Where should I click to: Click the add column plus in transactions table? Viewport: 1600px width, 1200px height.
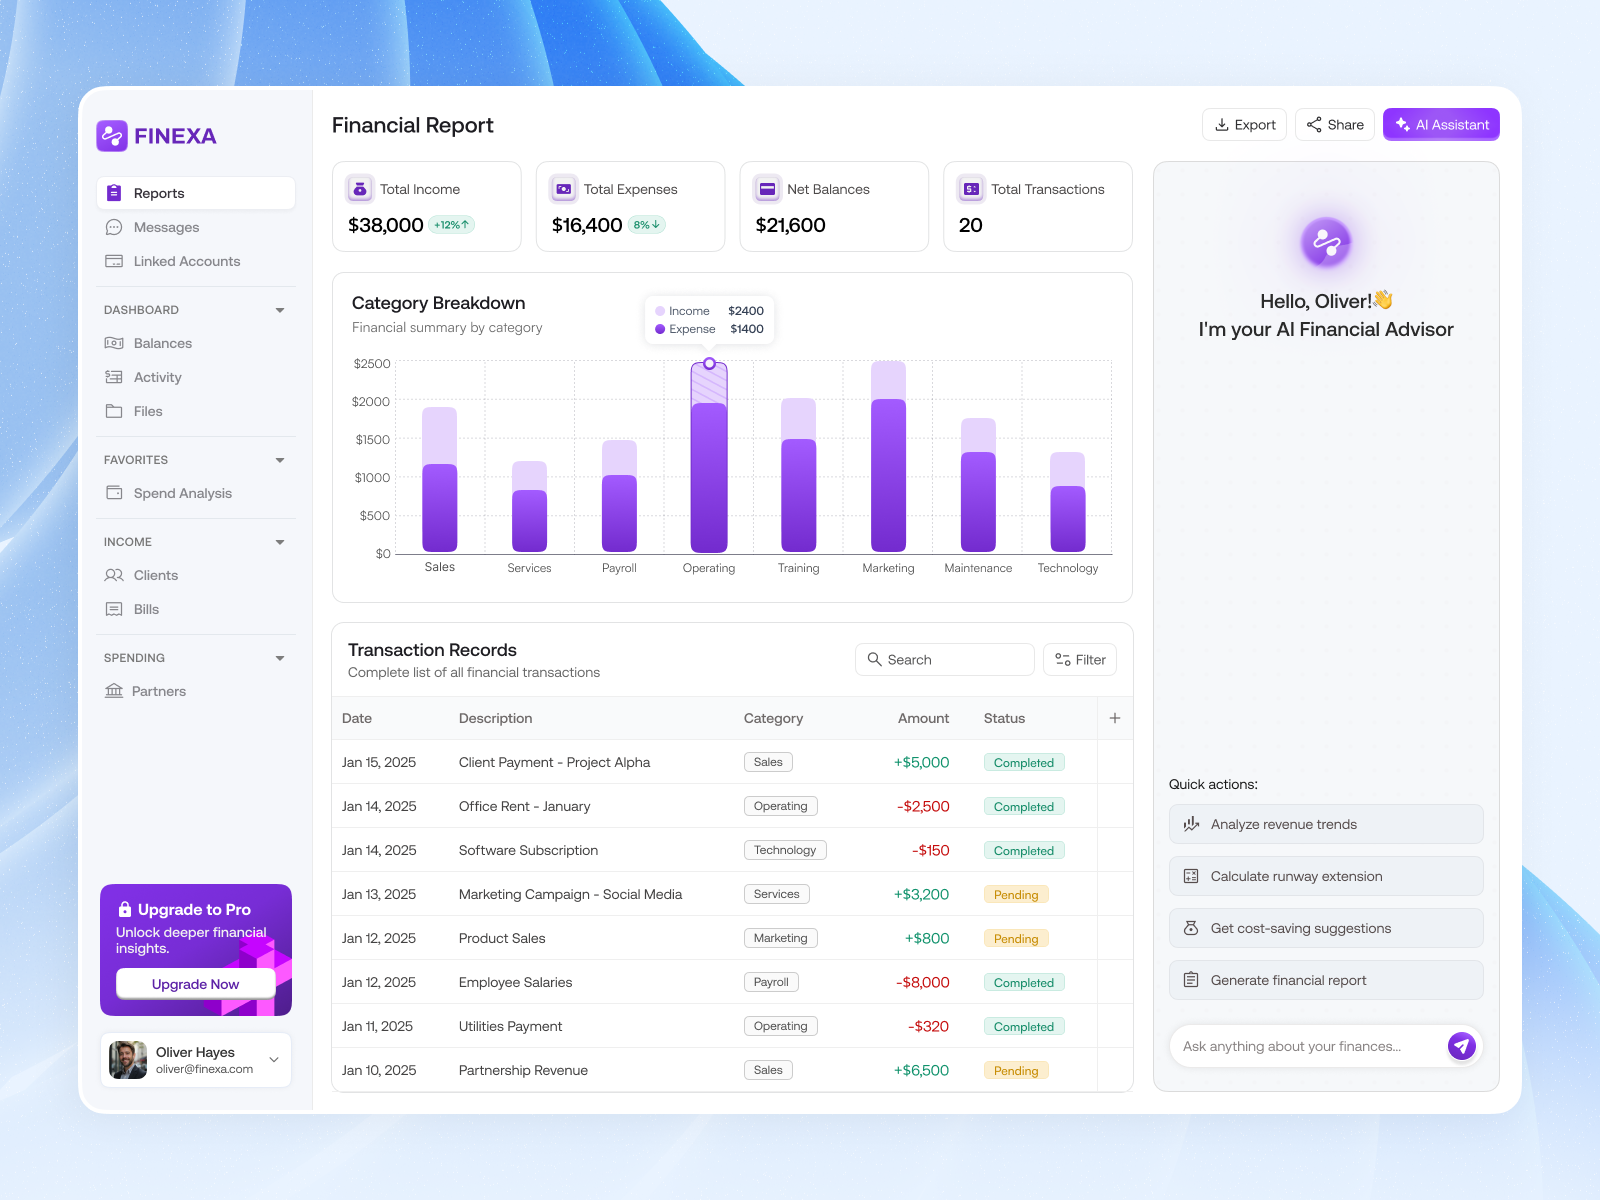(x=1114, y=718)
